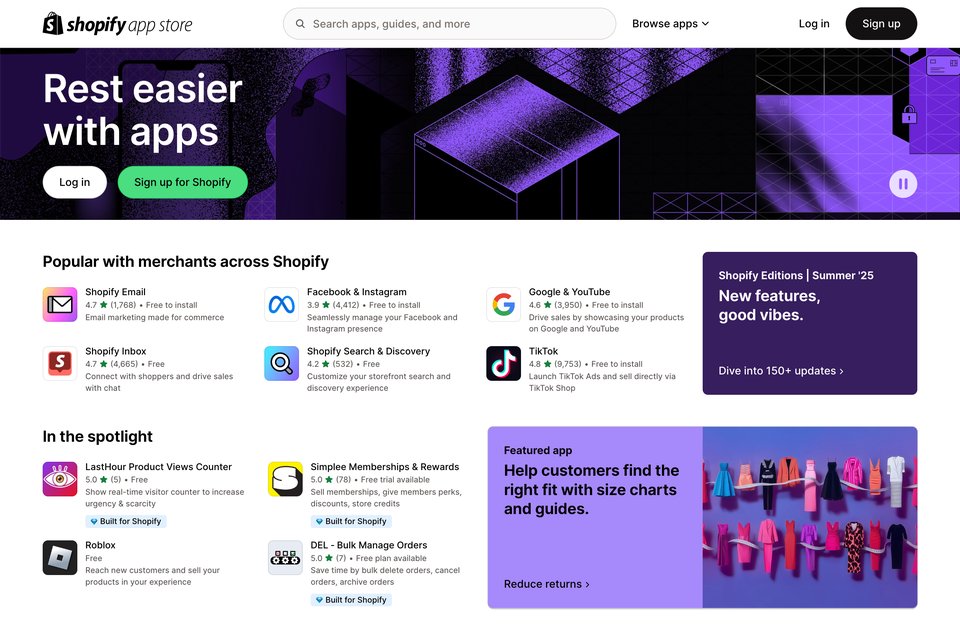960x627 pixels.
Task: Click the Shopify Email 4.7 rating line
Action: click(x=141, y=305)
